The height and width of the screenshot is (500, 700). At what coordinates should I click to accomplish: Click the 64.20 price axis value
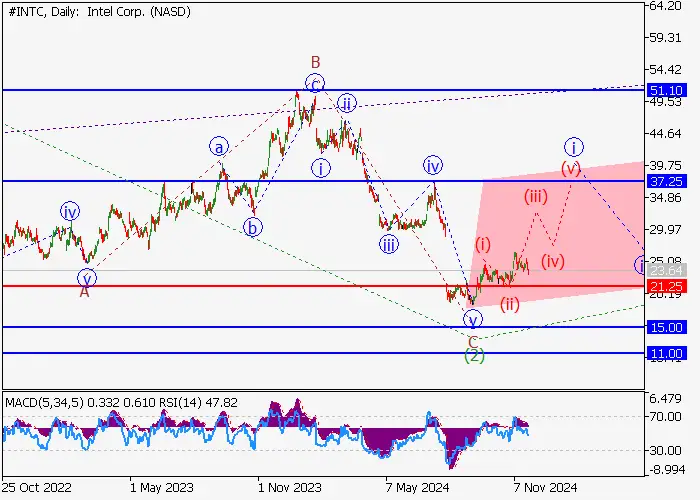coord(666,6)
